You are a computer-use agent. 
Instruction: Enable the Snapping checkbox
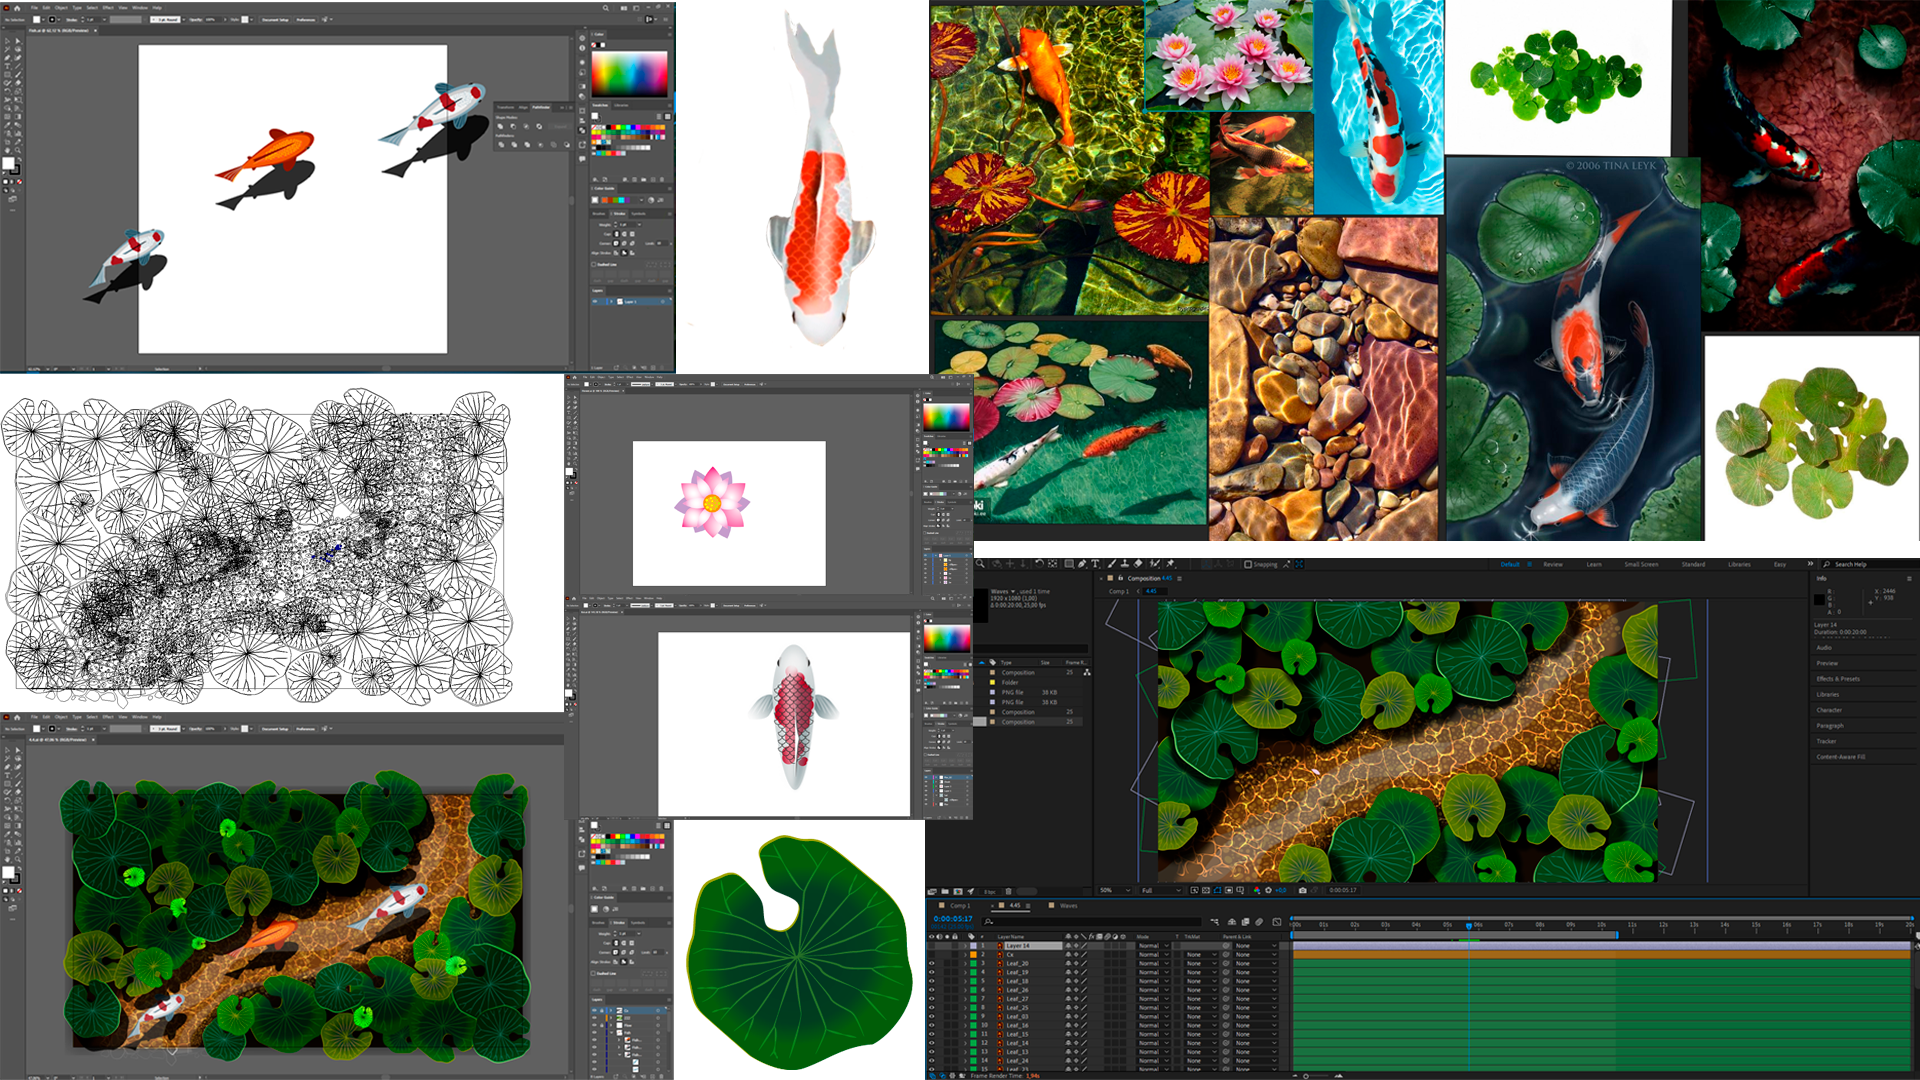[1248, 564]
